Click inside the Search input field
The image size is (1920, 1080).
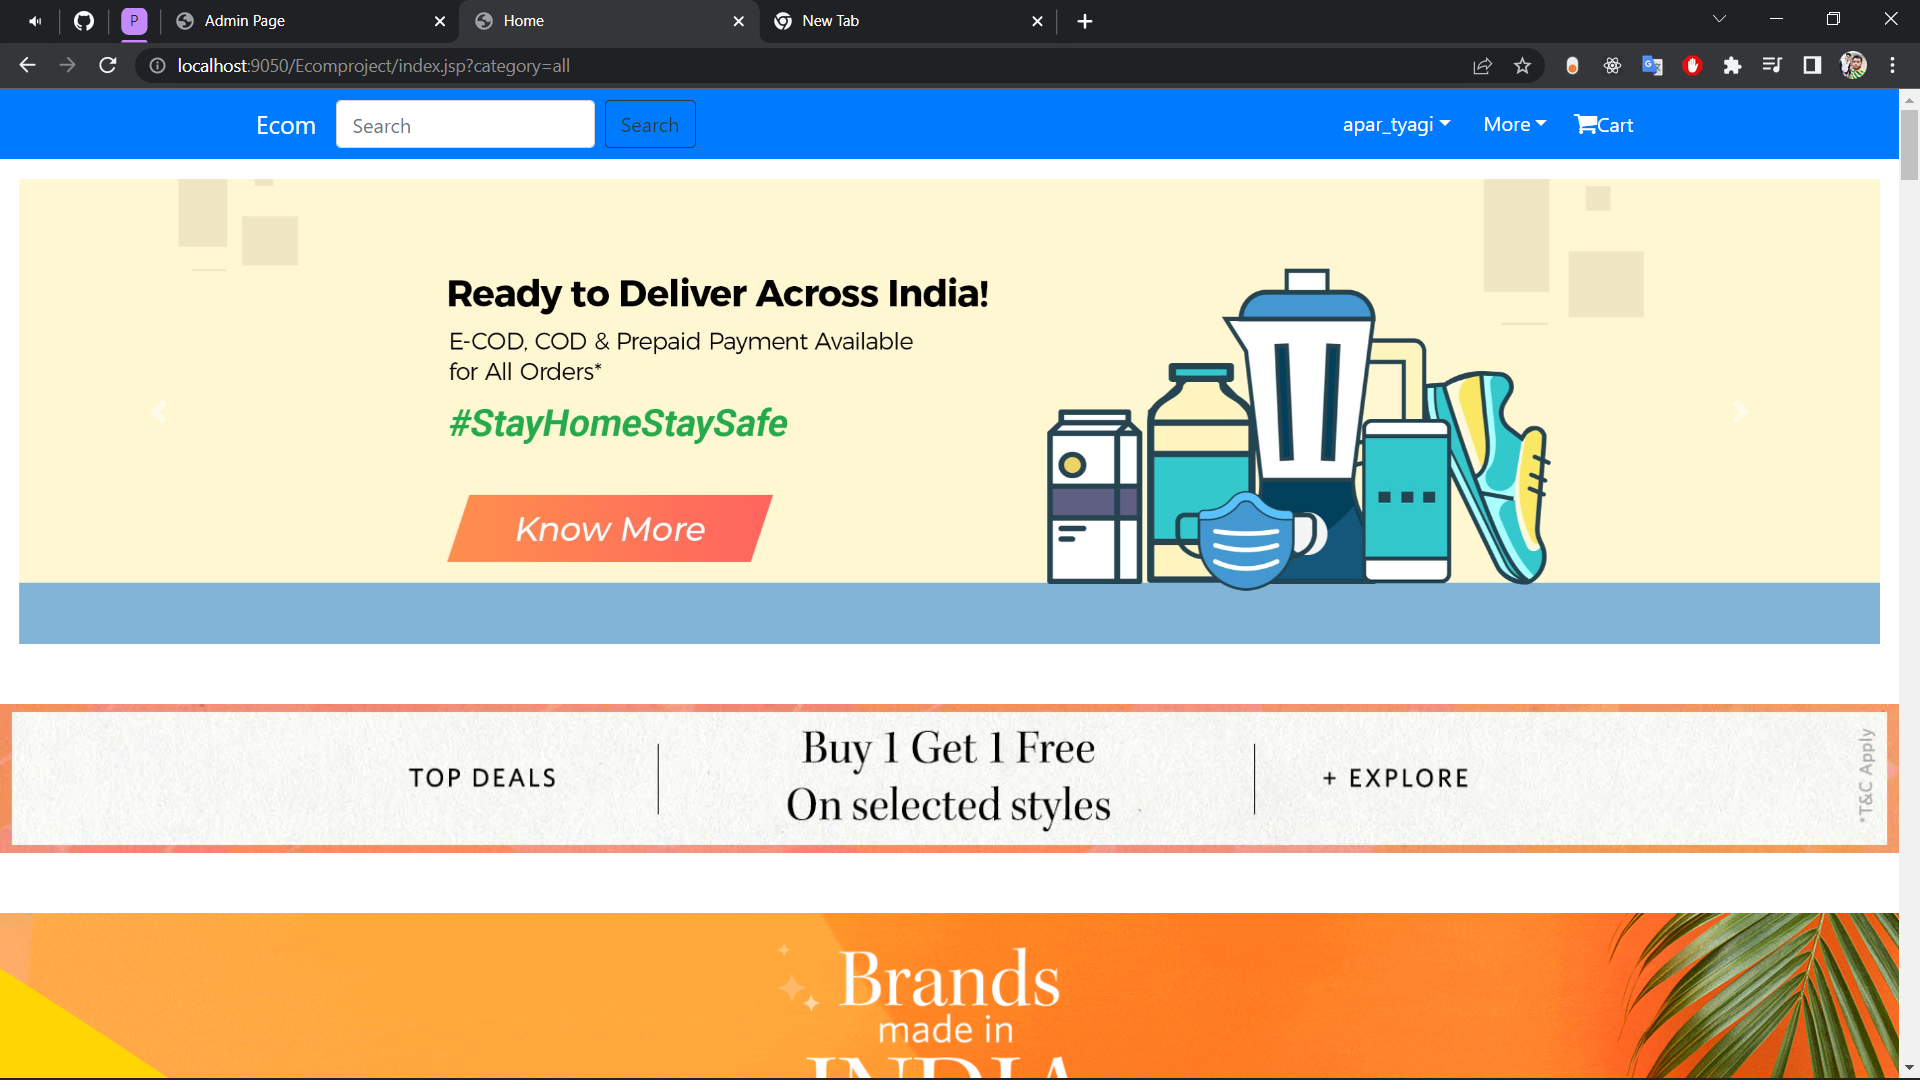465,125
